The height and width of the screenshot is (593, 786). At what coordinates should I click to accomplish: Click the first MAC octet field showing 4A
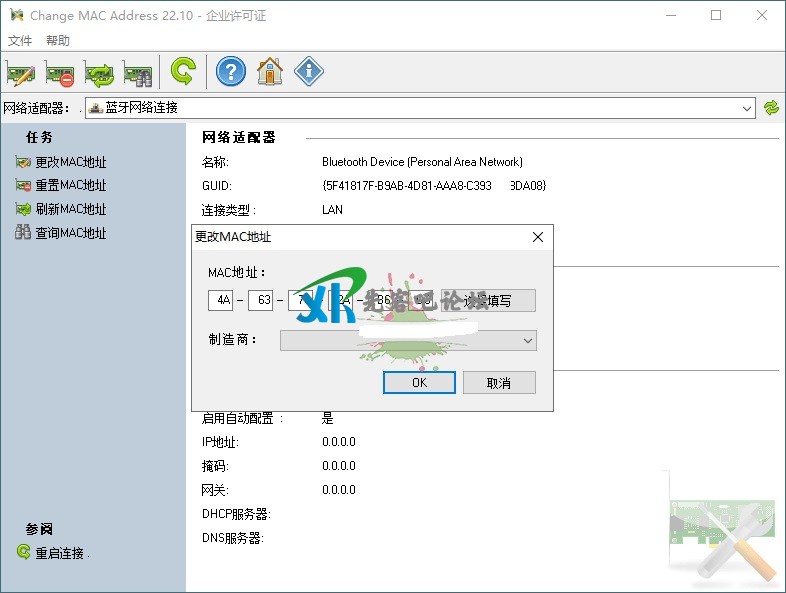pos(220,300)
